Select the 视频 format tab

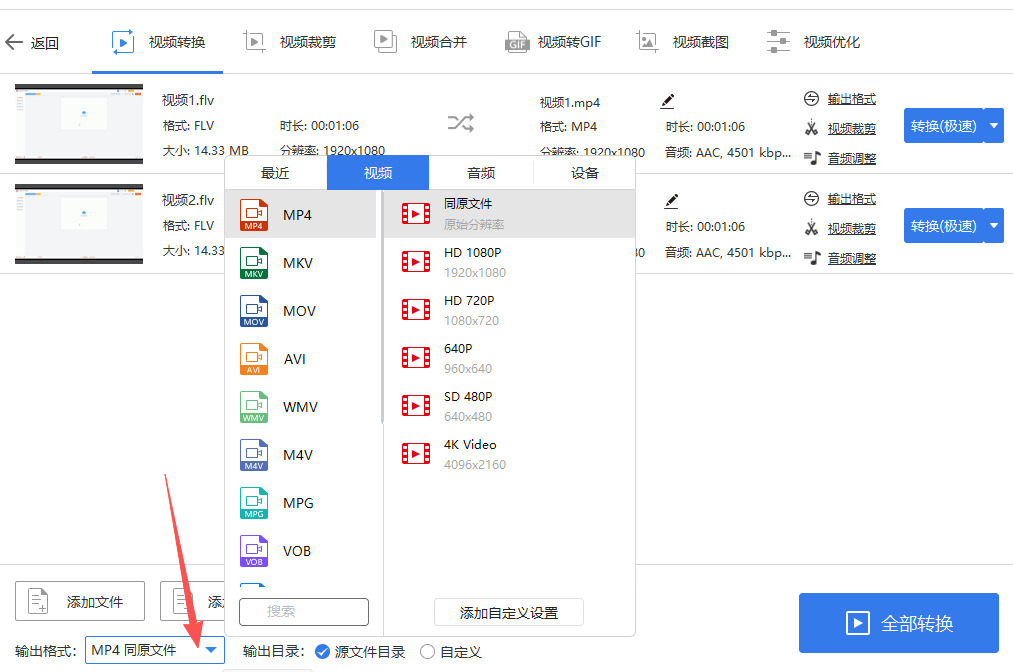click(x=378, y=173)
